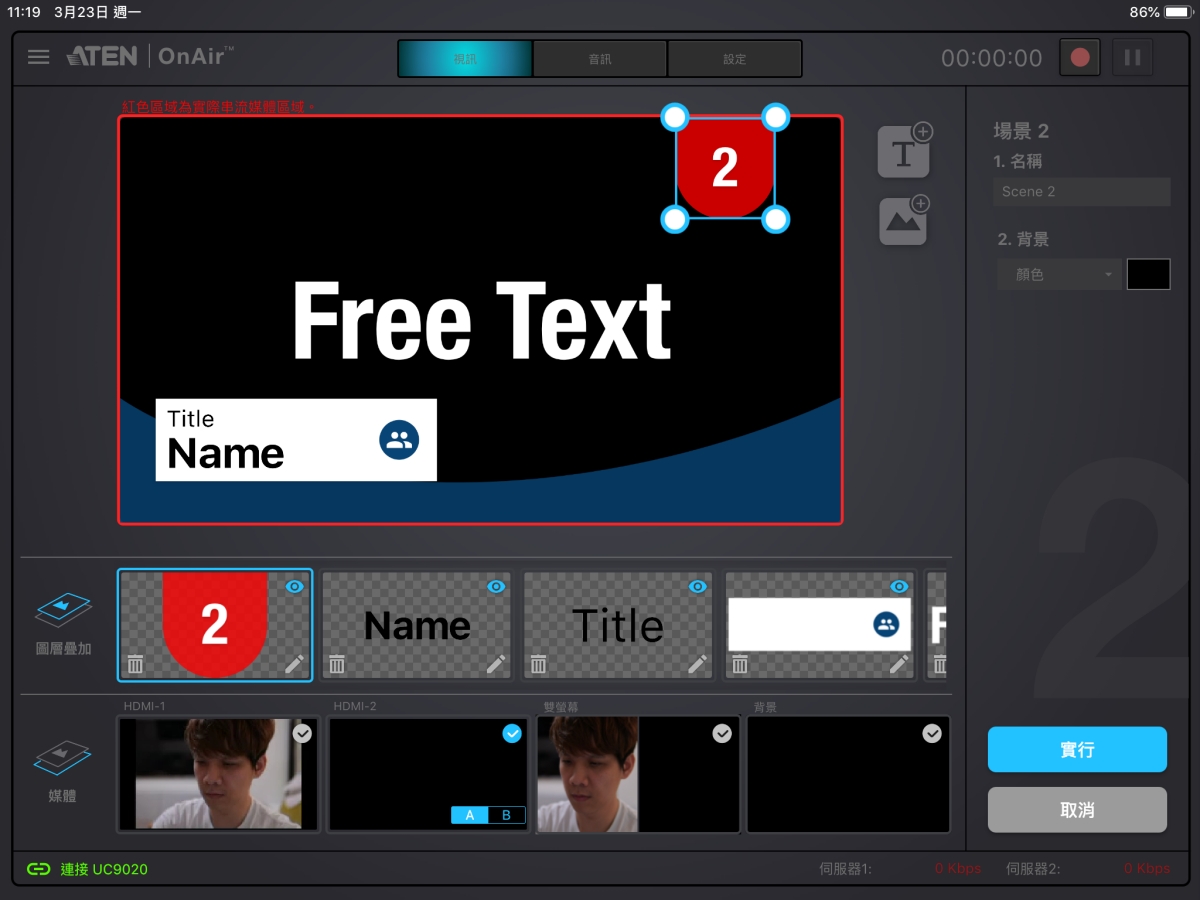
Task: Select the 雙螢幕 dual-screen thumbnail
Action: [638, 774]
